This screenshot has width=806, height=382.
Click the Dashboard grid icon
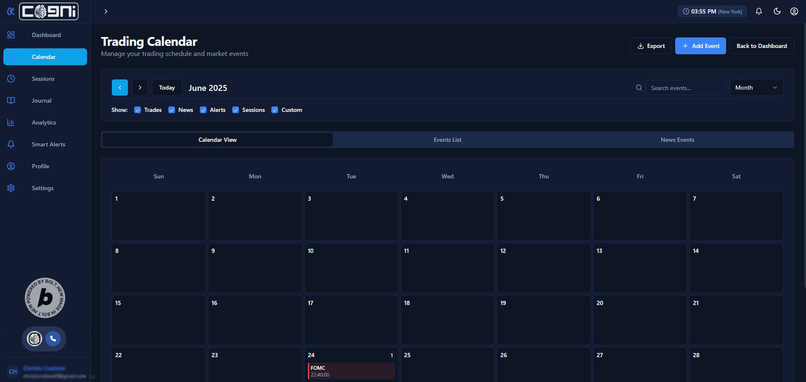click(11, 35)
